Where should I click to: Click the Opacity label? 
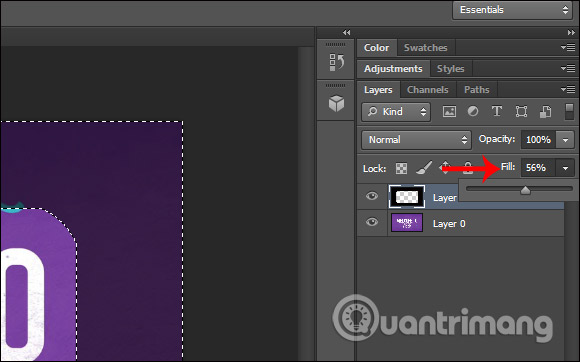click(497, 139)
